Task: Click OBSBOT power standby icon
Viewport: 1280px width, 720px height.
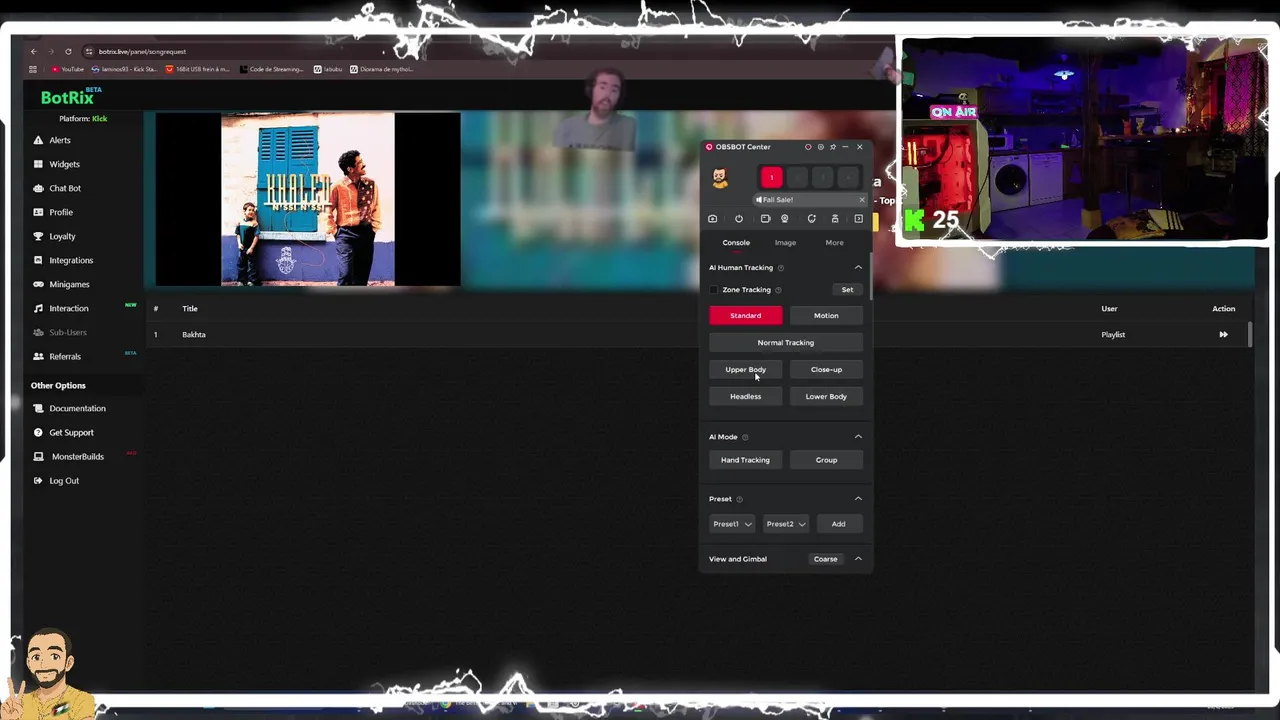Action: 739,219
